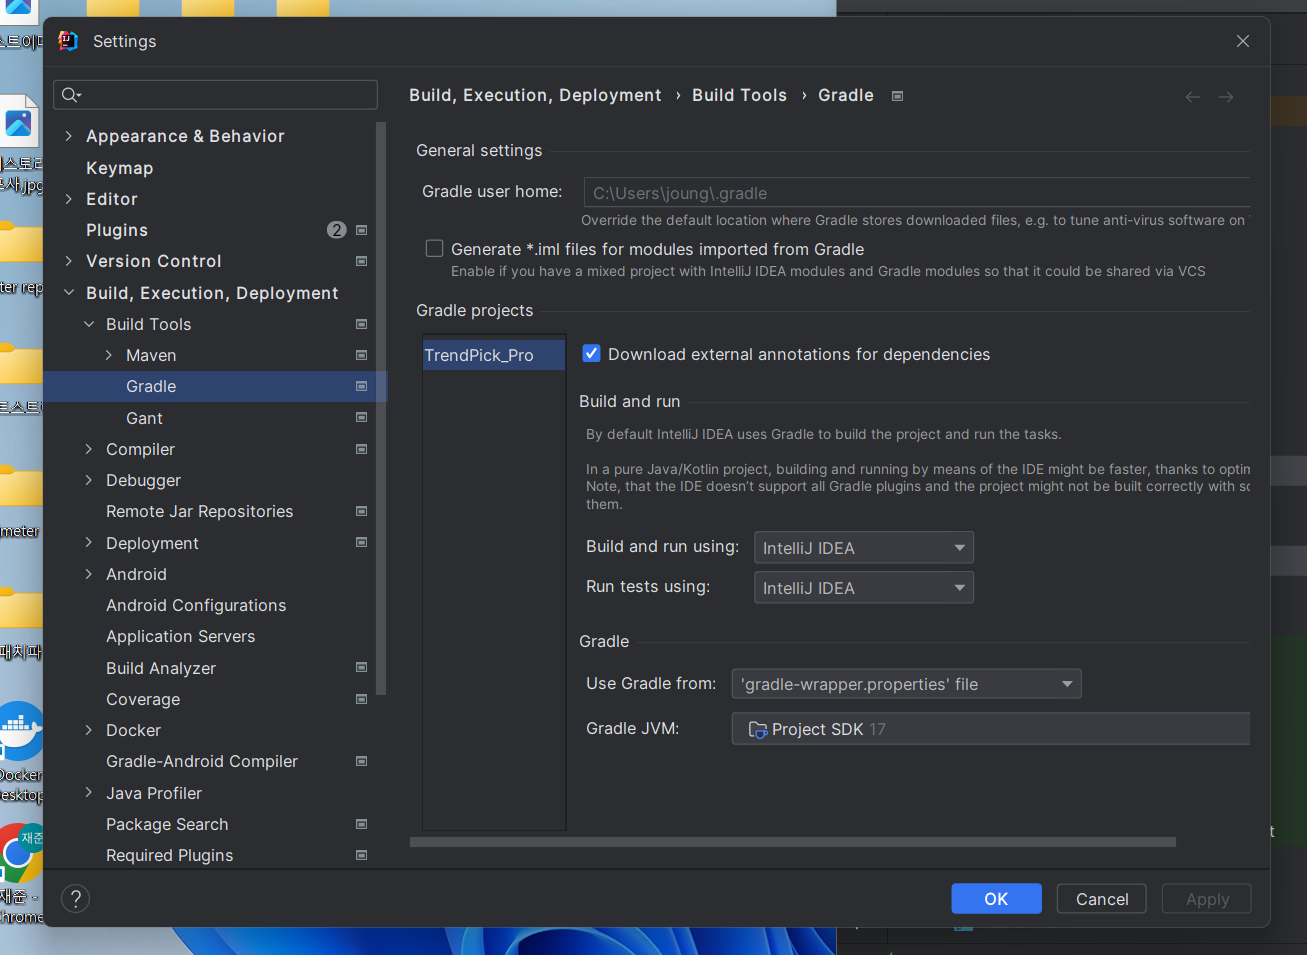This screenshot has height=955, width=1307.
Task: Click the settings tree vertical scrollbar
Action: pyautogui.click(x=381, y=408)
